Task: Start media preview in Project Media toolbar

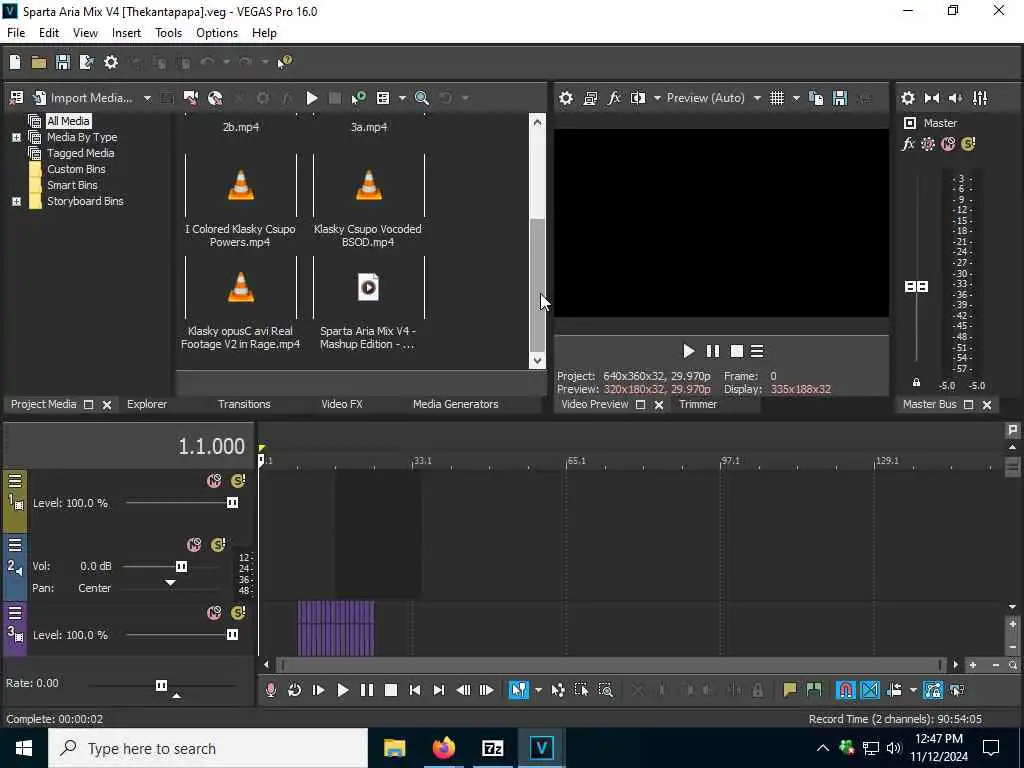Action: pyautogui.click(x=312, y=98)
